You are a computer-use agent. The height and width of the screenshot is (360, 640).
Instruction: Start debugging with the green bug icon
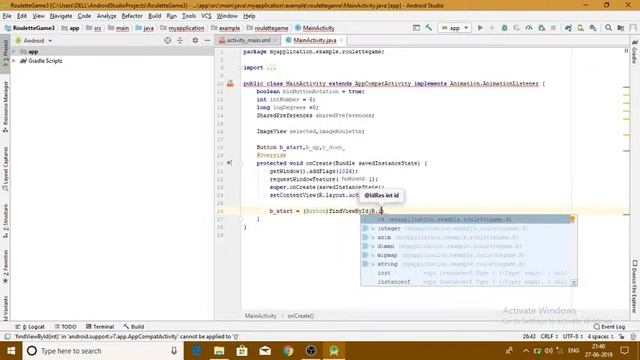point(504,28)
